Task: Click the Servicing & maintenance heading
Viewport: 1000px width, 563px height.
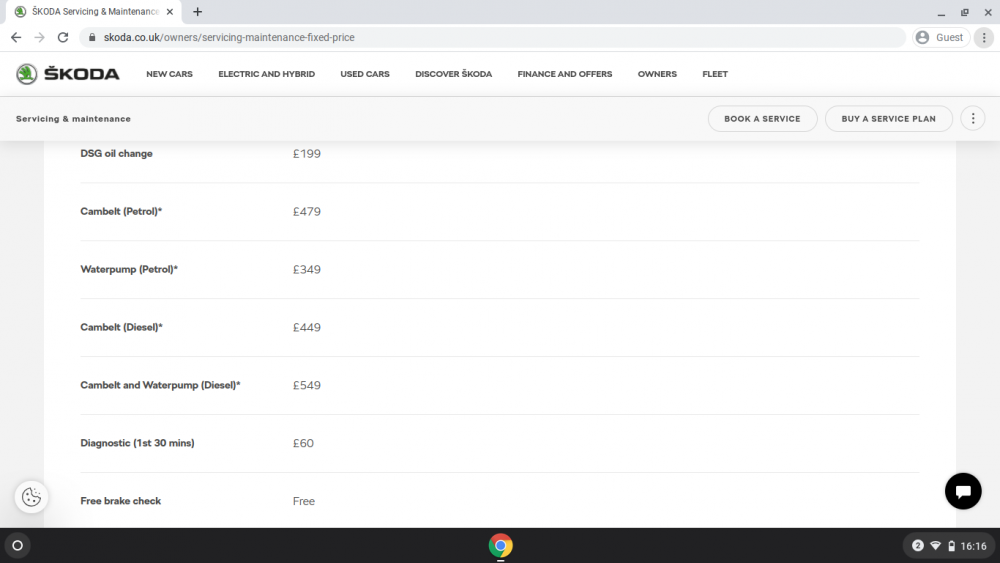Action: tap(73, 119)
